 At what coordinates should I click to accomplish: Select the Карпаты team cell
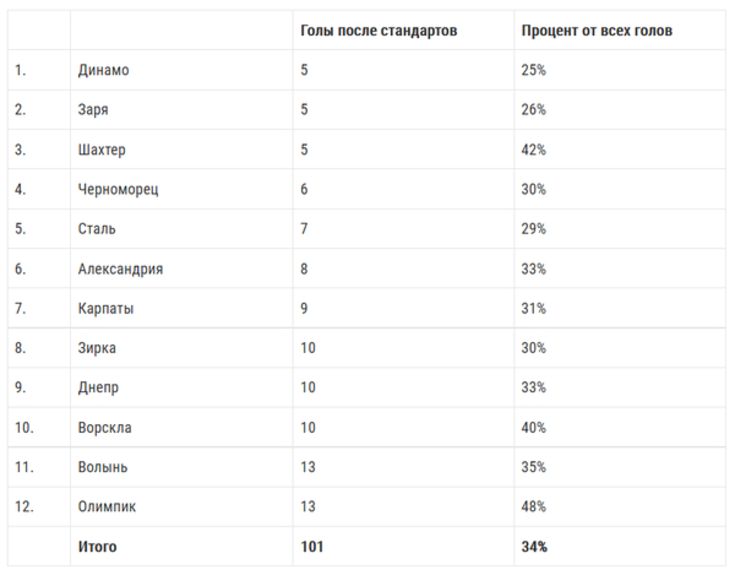click(x=106, y=309)
